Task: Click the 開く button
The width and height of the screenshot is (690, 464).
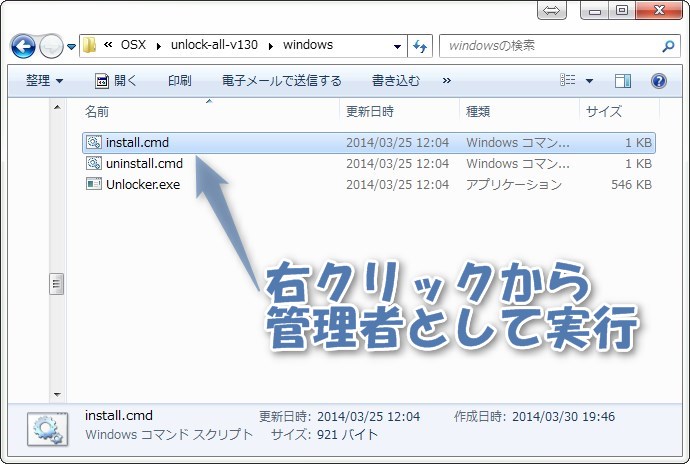Action: point(116,81)
